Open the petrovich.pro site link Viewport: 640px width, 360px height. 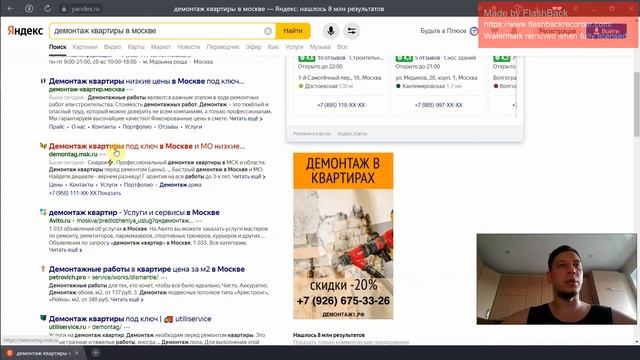coord(67,278)
